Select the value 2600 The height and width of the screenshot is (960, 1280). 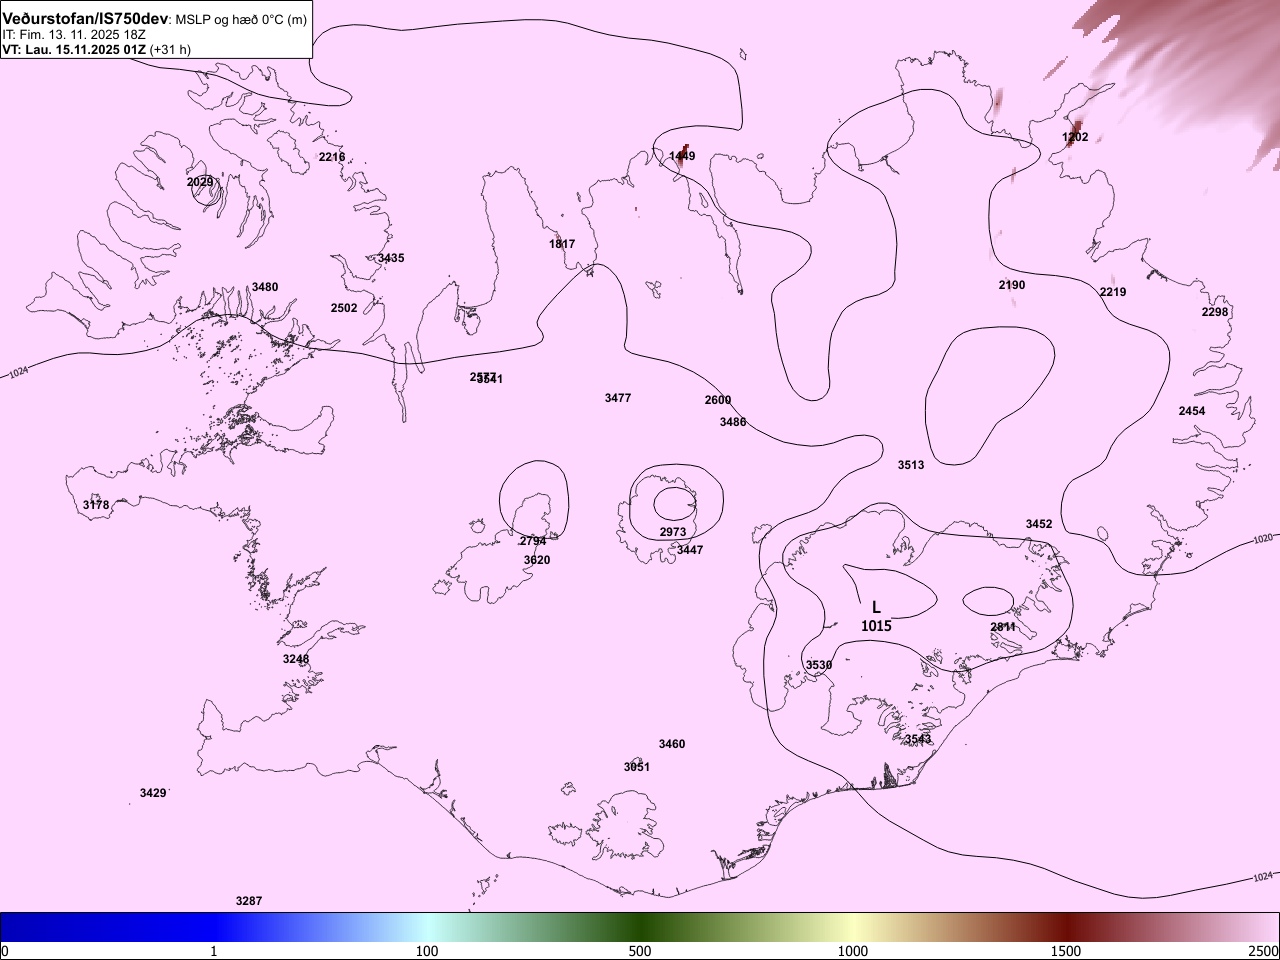718,400
